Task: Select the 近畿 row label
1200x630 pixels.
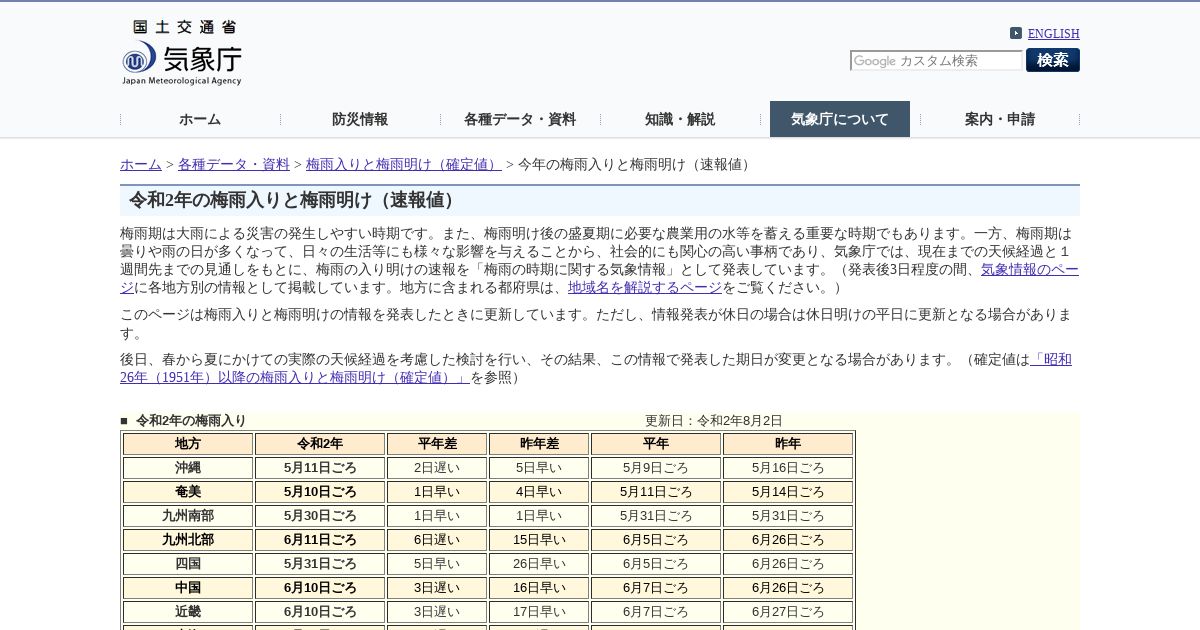Action: (x=188, y=612)
